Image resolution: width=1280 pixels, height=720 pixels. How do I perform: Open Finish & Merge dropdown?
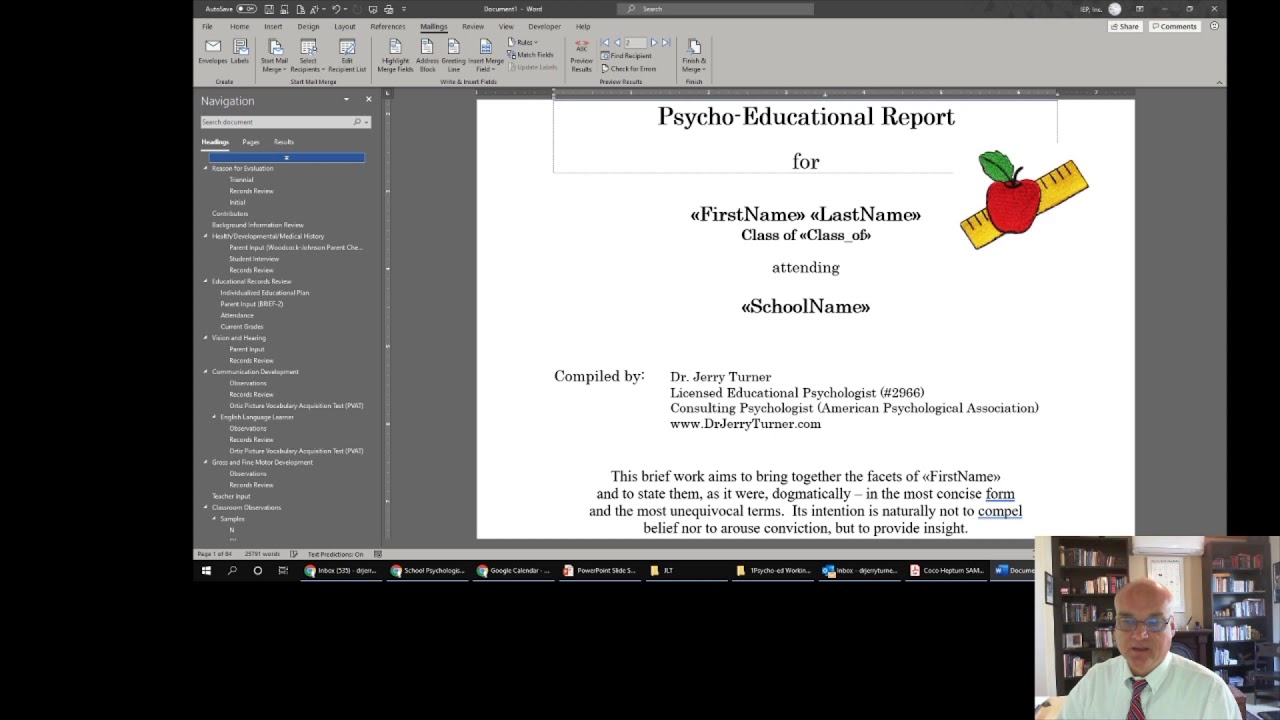click(694, 56)
